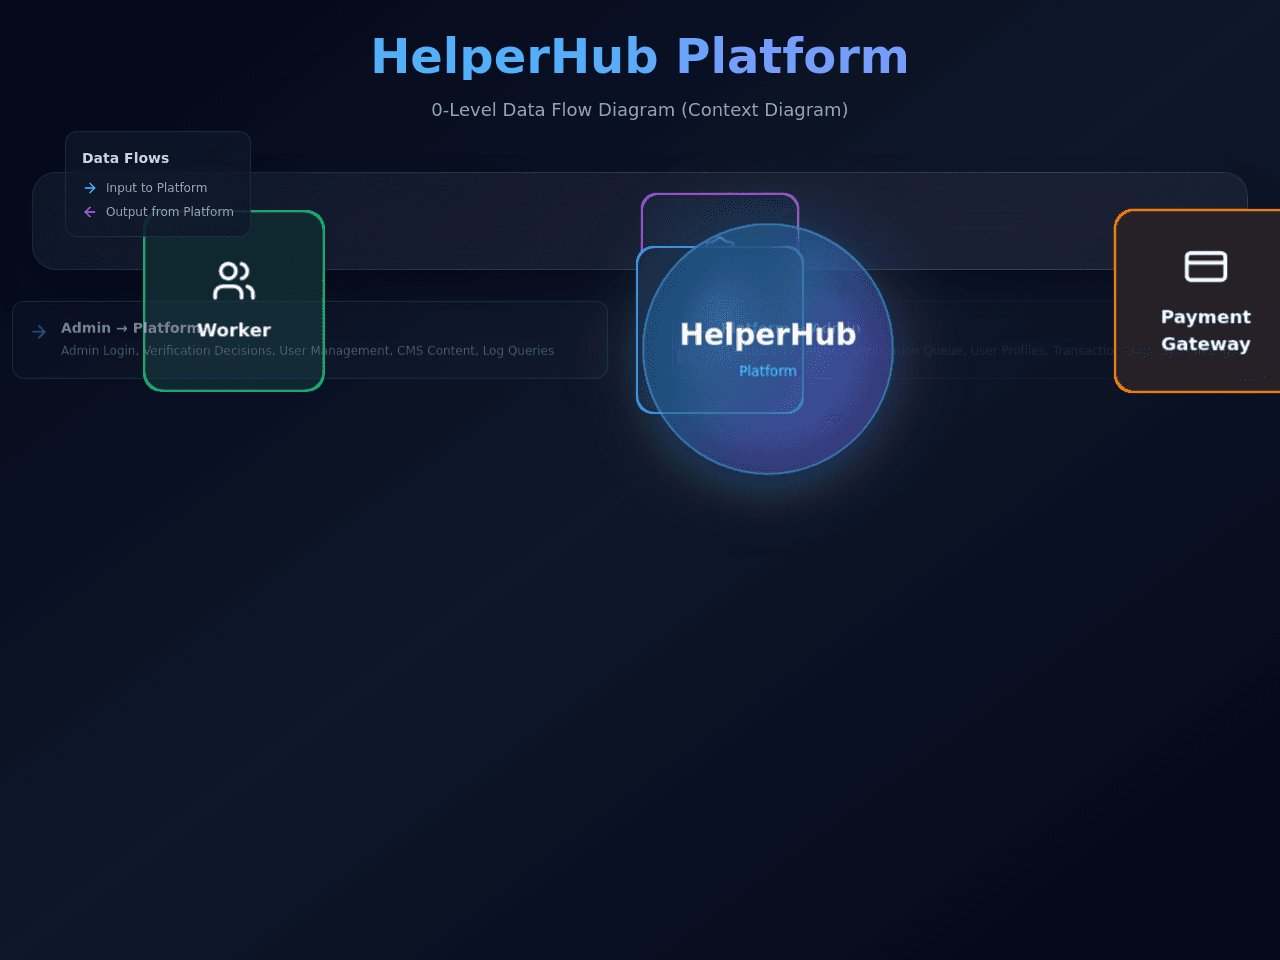Click the HelperHub Platform main title

point(640,57)
